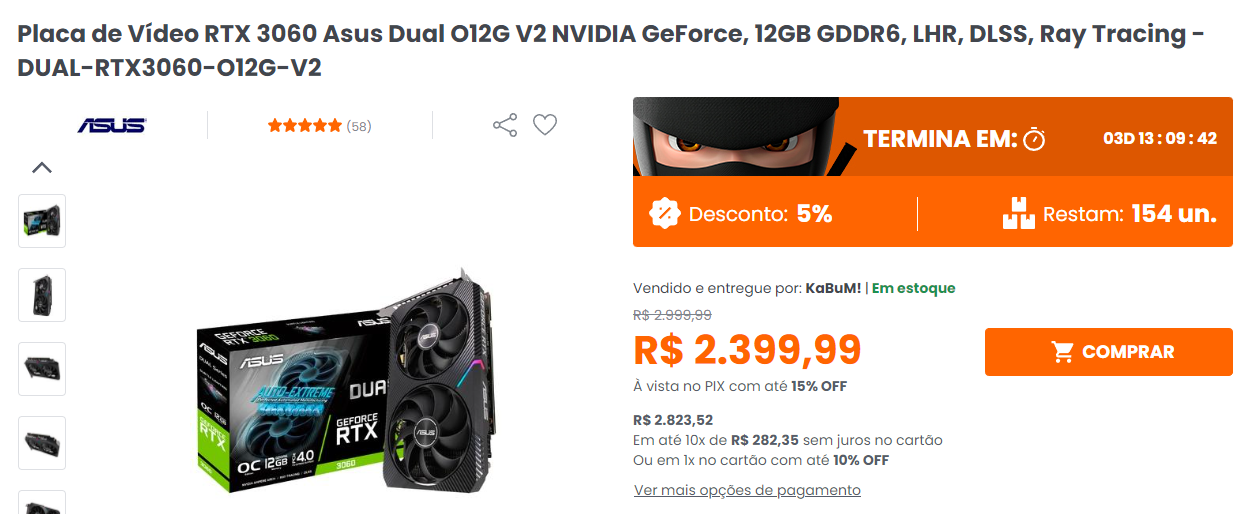
Task: Click the R$ 2.399,99 price
Action: 747,350
